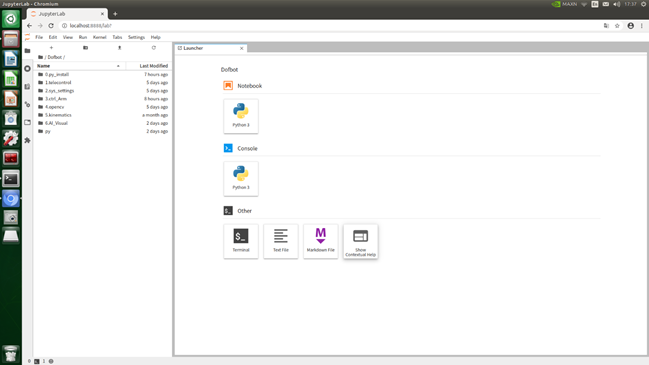Screen dimensions: 649x365
Task: Open the Commands palette sidebar tab
Action: pyautogui.click(x=27, y=86)
